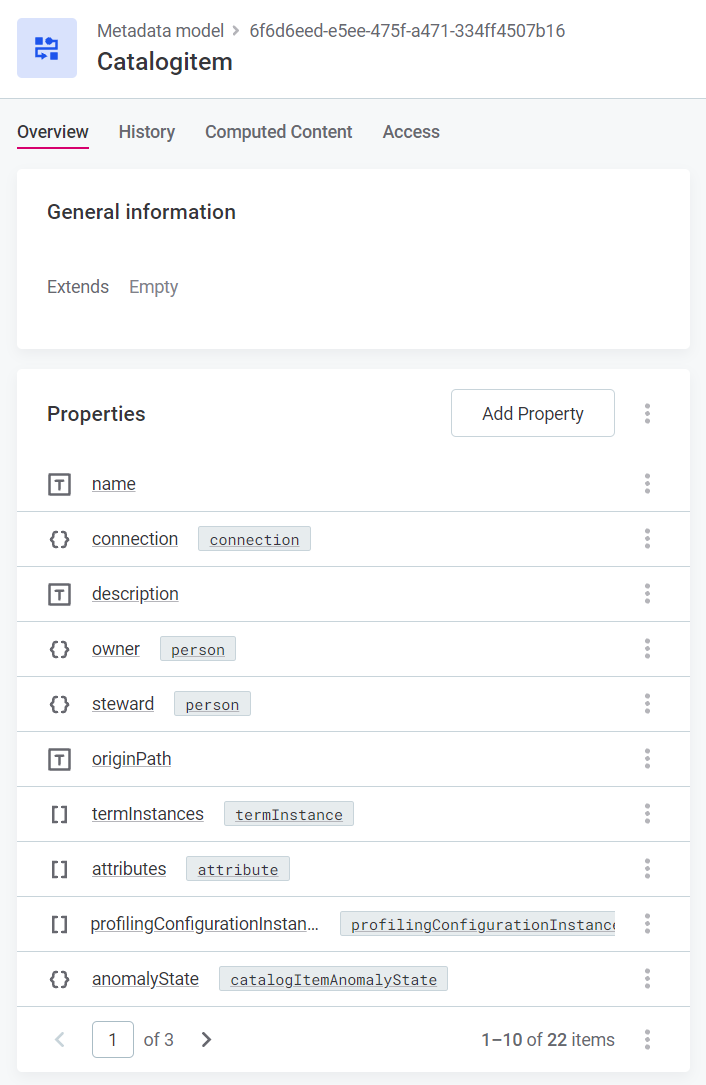Image resolution: width=706 pixels, height=1085 pixels.
Task: Click the catalogItemAnomalyState type tag
Action: coord(333,980)
